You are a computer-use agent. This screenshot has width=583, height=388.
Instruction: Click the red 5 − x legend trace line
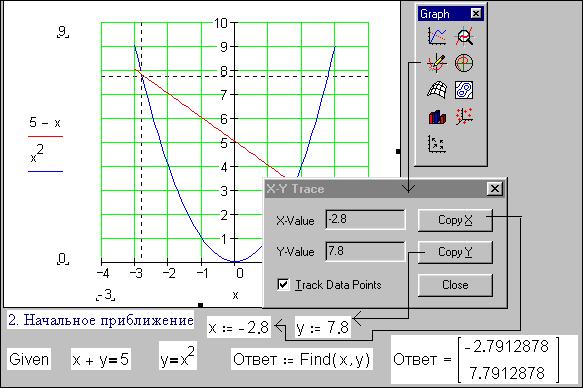[x=45, y=137]
